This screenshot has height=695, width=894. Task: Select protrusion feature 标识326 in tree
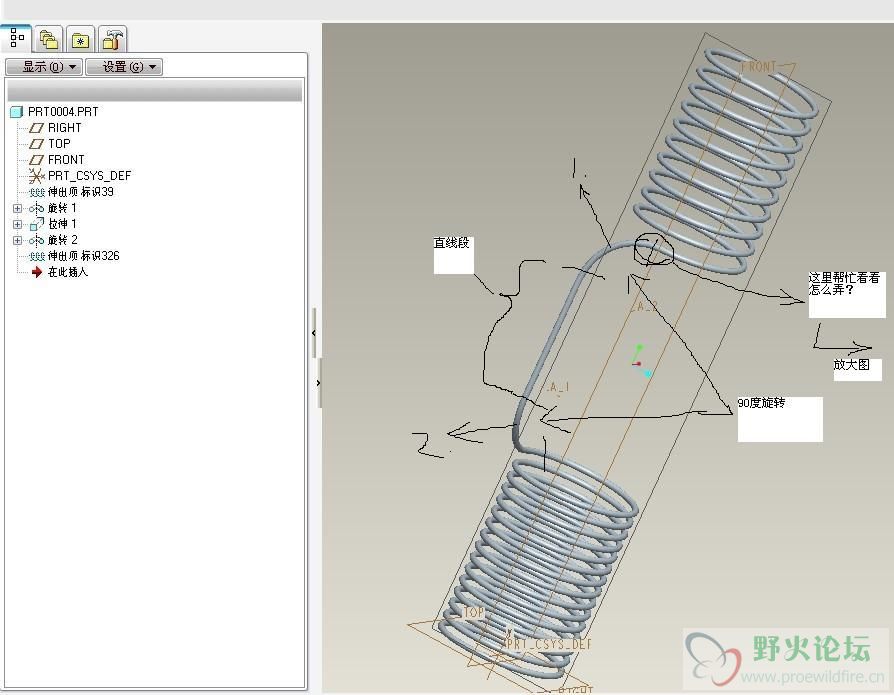pos(74,255)
